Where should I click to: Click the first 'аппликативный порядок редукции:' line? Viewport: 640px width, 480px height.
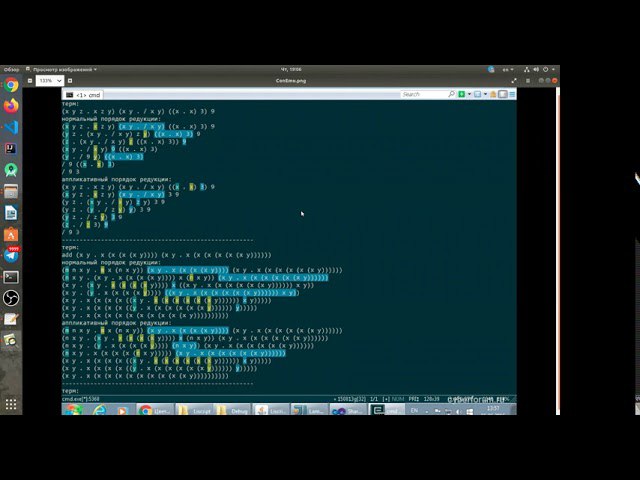pyautogui.click(x=117, y=179)
